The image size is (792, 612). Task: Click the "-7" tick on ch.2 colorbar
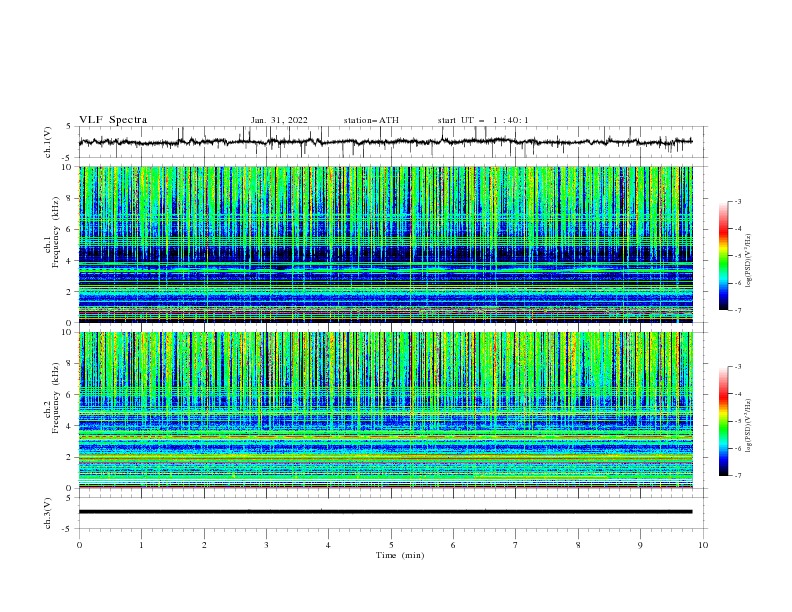738,476
